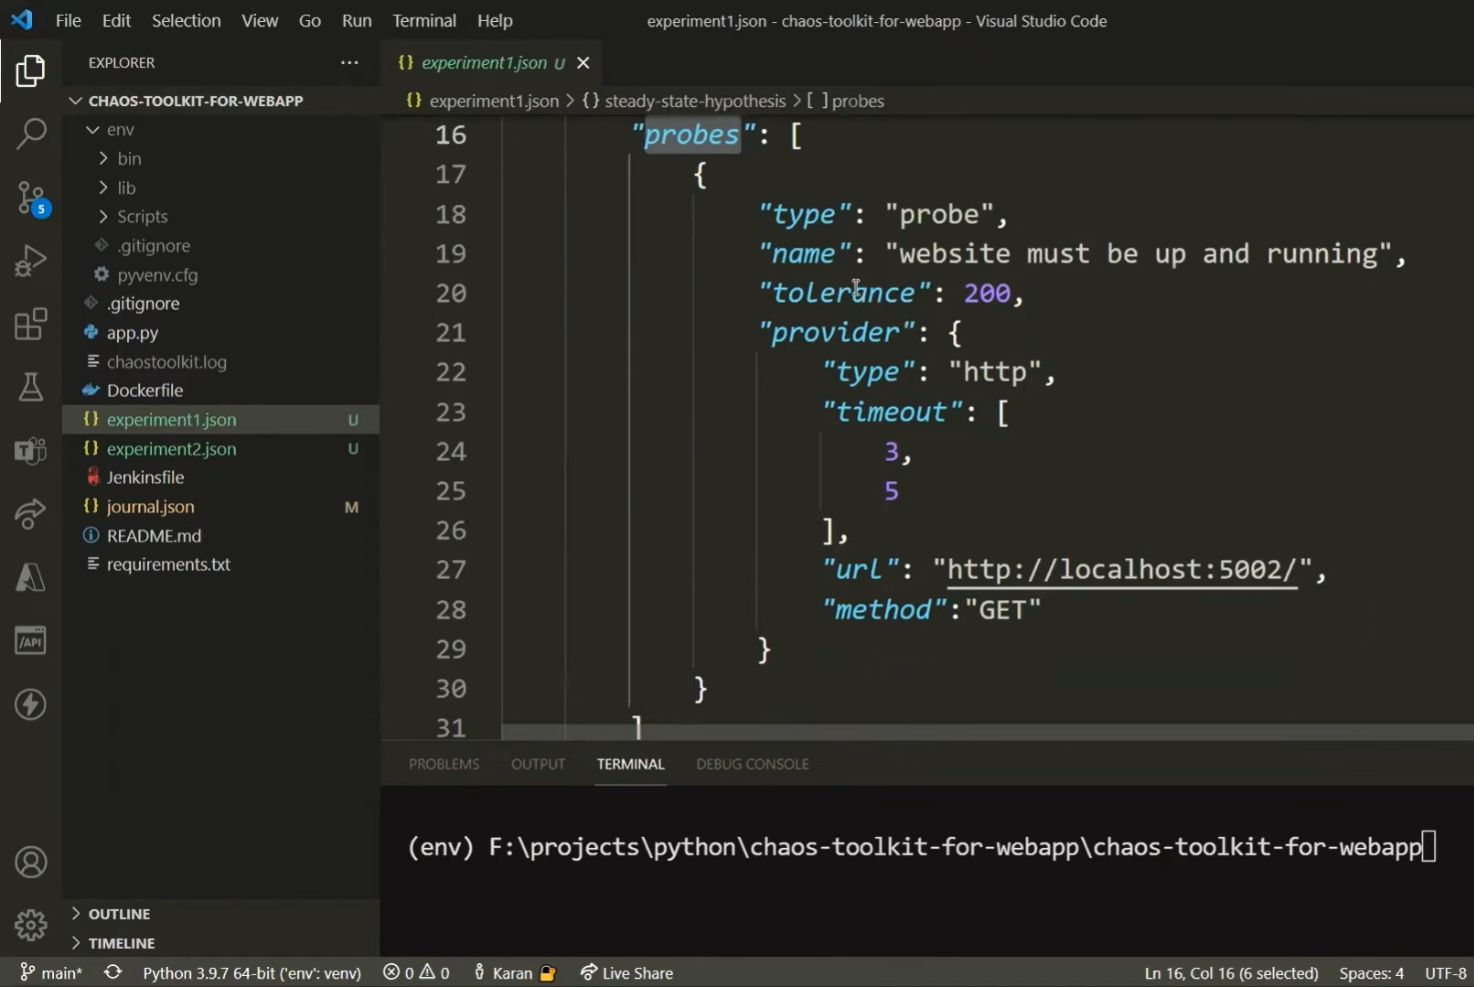This screenshot has width=1480, height=987.
Task: Select Python 3.9.7 interpreter in status bar
Action: coord(252,973)
